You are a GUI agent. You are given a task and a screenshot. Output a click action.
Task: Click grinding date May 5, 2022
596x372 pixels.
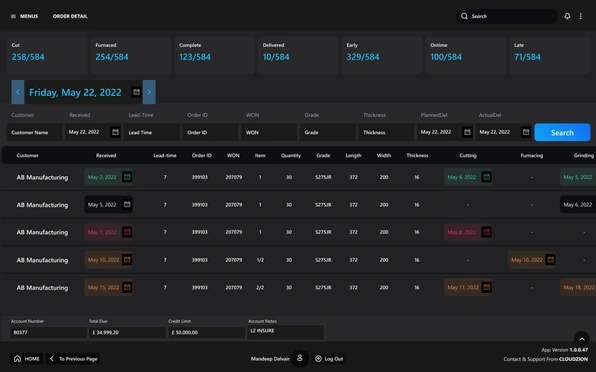pyautogui.click(x=577, y=177)
